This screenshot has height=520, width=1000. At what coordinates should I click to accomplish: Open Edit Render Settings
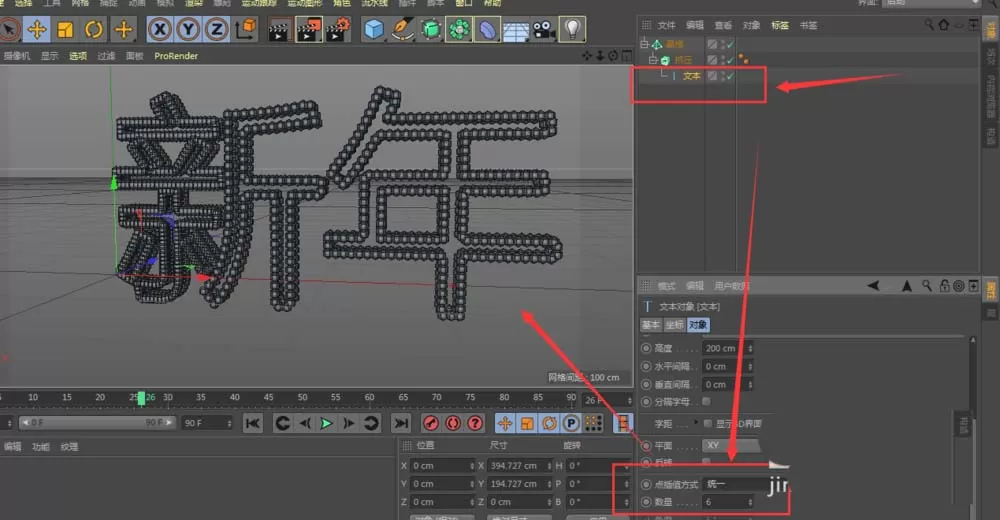coord(337,29)
